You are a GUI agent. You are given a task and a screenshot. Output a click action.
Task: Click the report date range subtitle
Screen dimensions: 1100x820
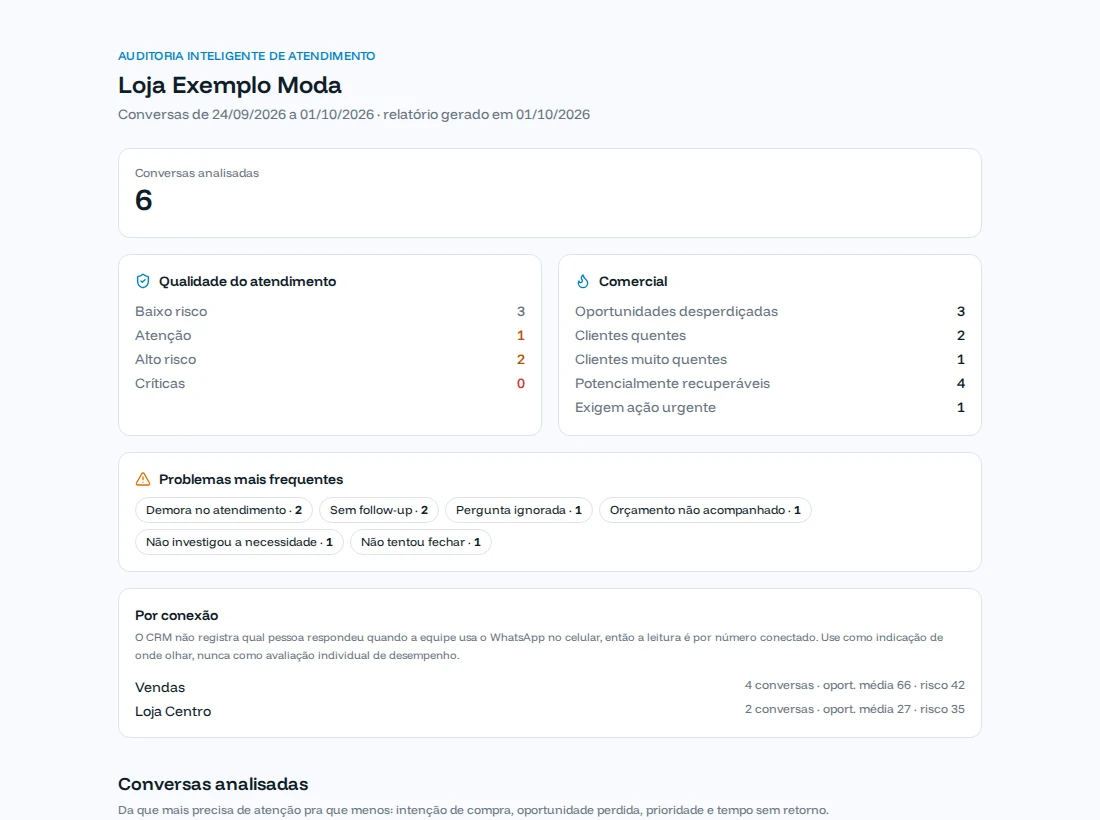point(354,114)
